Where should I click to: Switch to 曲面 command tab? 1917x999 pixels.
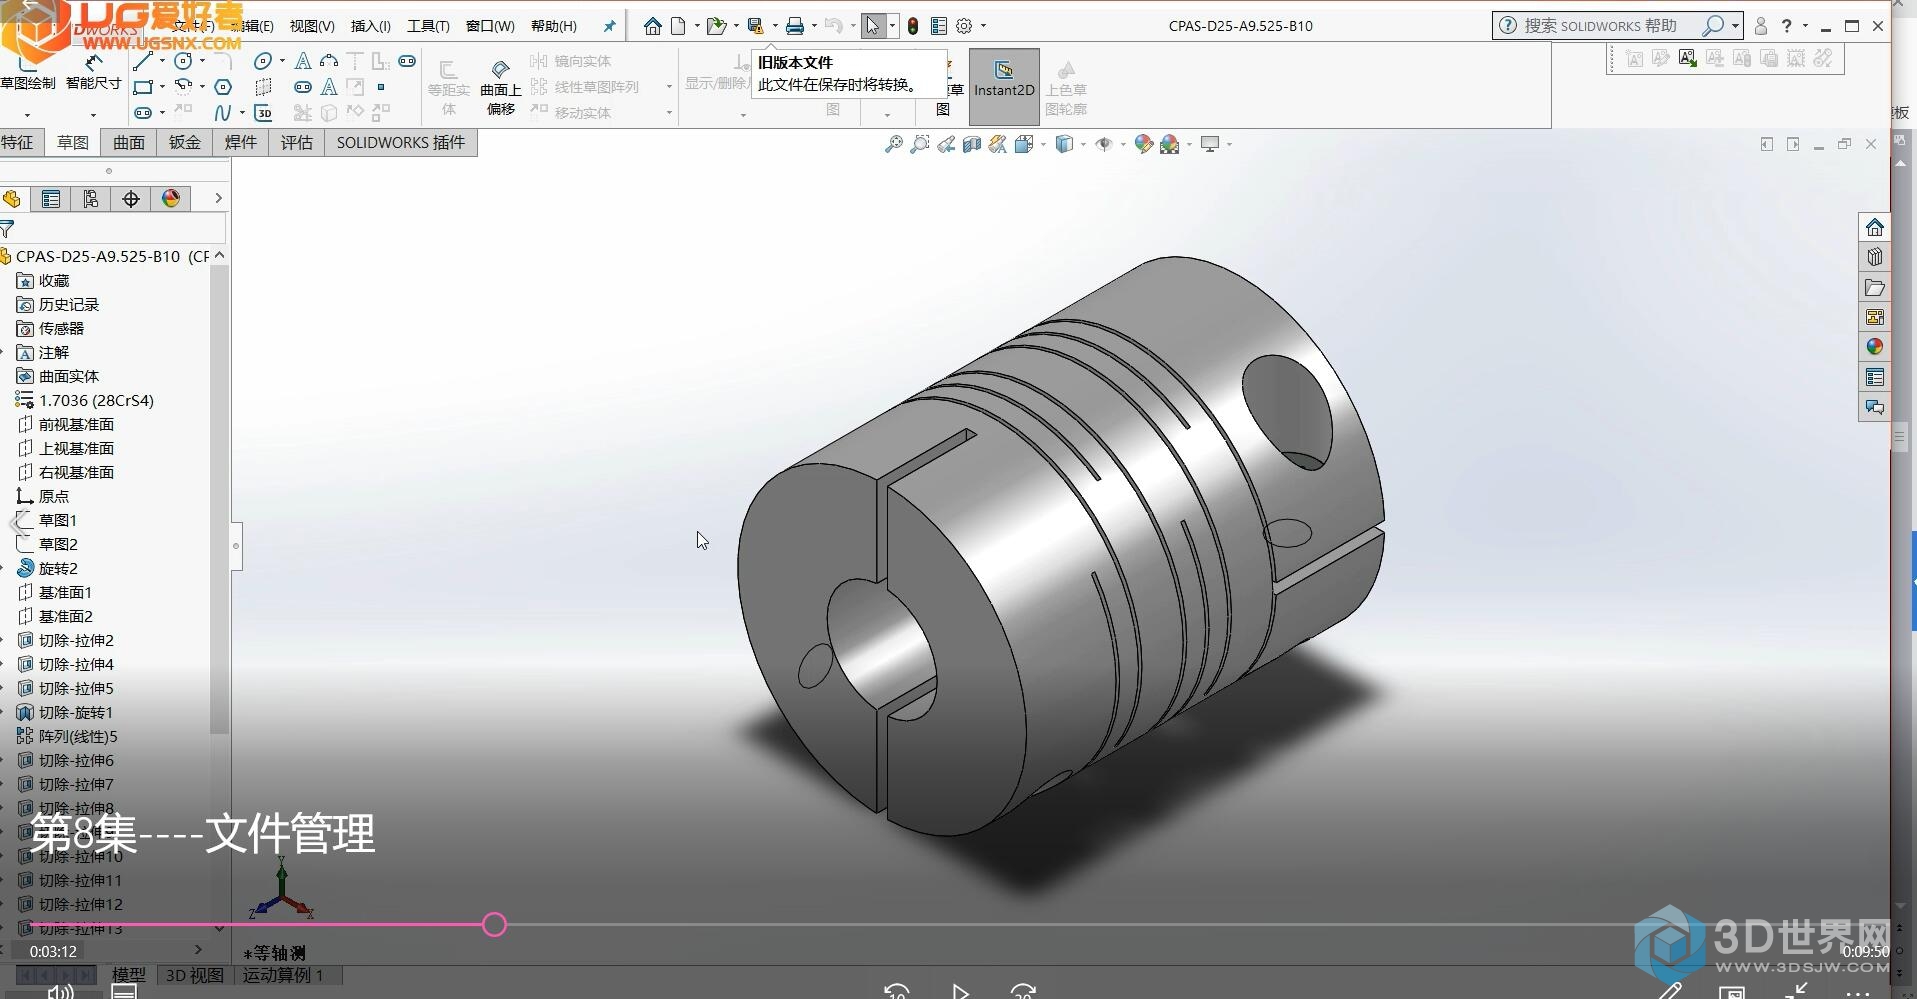click(128, 143)
